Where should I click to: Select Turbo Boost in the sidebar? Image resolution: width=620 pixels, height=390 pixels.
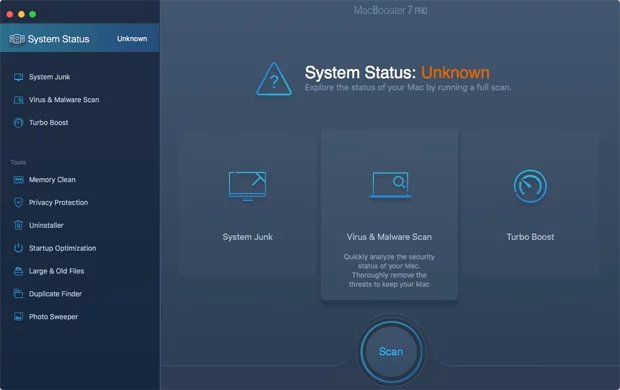[49, 123]
